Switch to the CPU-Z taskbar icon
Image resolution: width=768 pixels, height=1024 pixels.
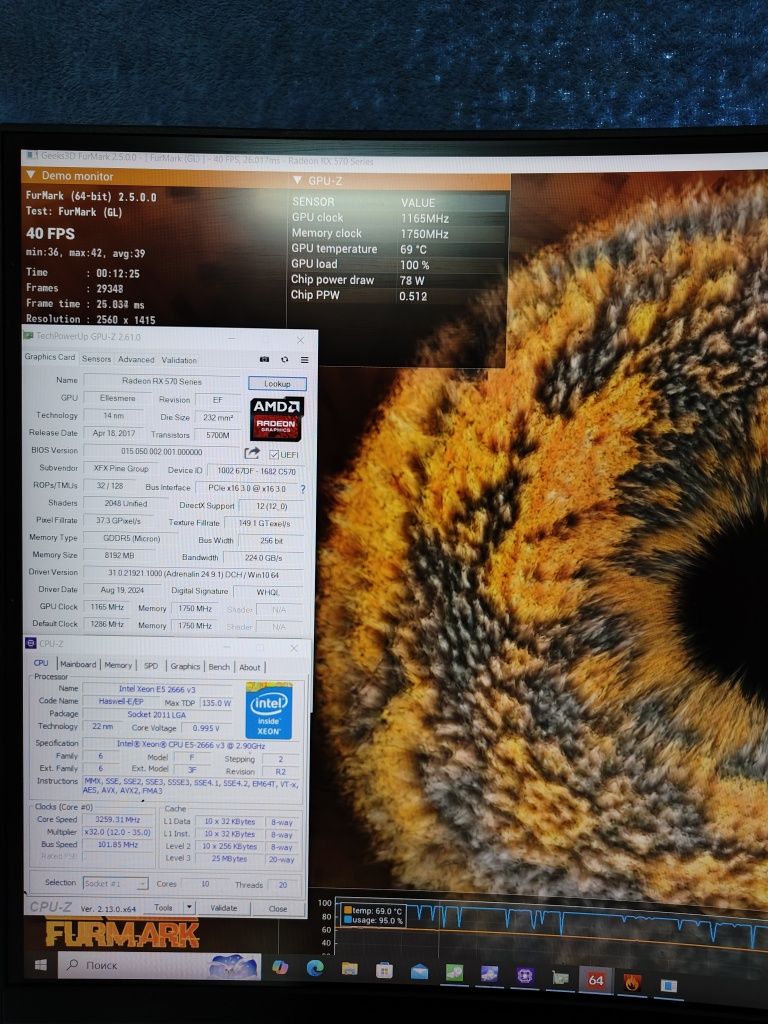click(525, 976)
